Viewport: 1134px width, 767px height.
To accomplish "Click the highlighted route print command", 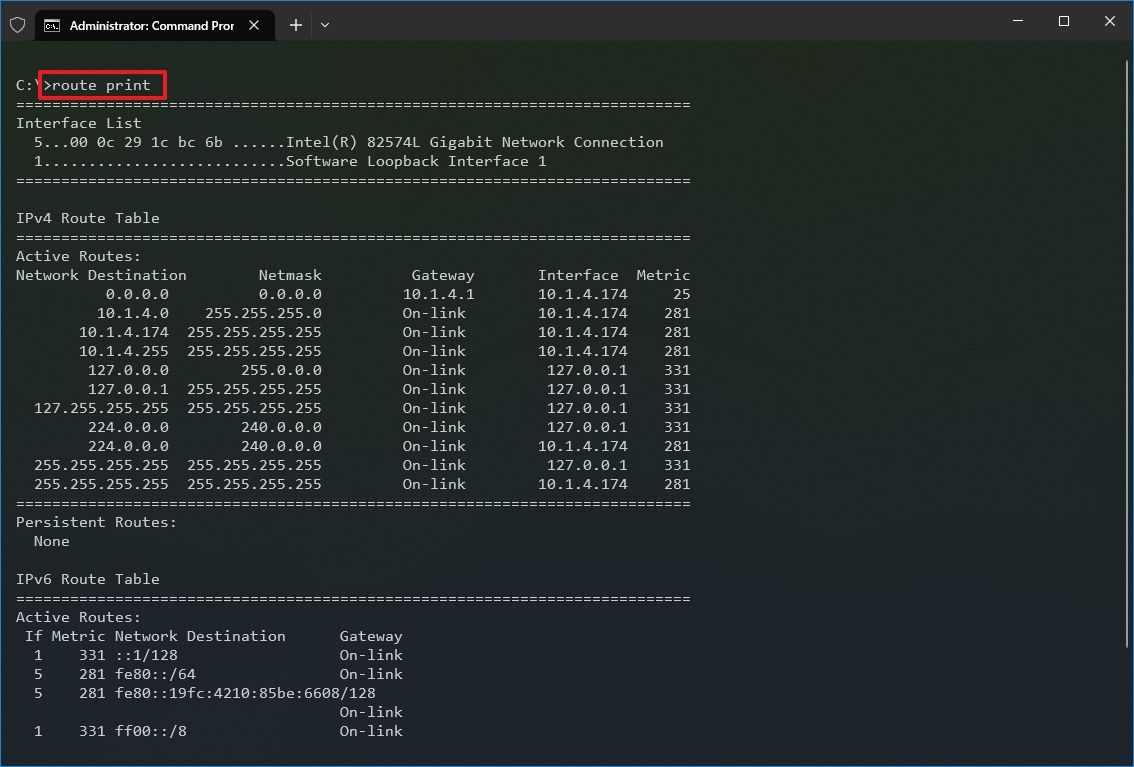I will [x=101, y=85].
